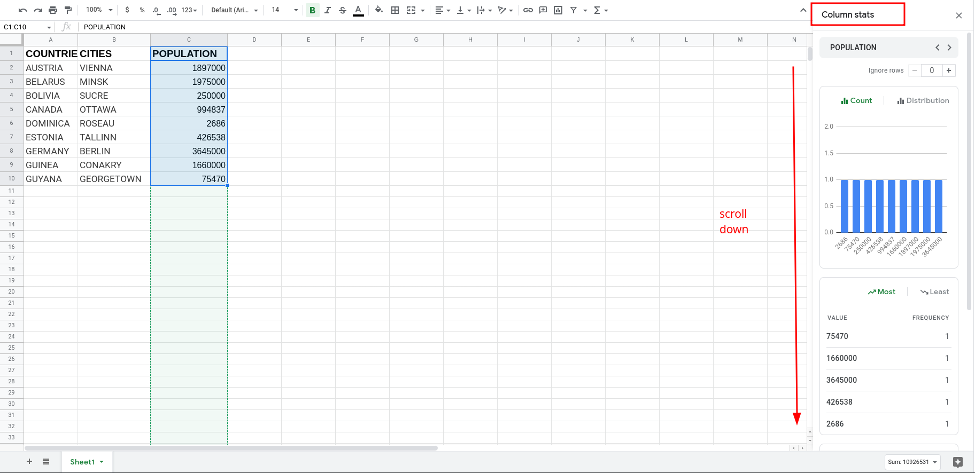Open Functions sigma dropdown
This screenshot has width=977, height=474.
click(x=600, y=10)
